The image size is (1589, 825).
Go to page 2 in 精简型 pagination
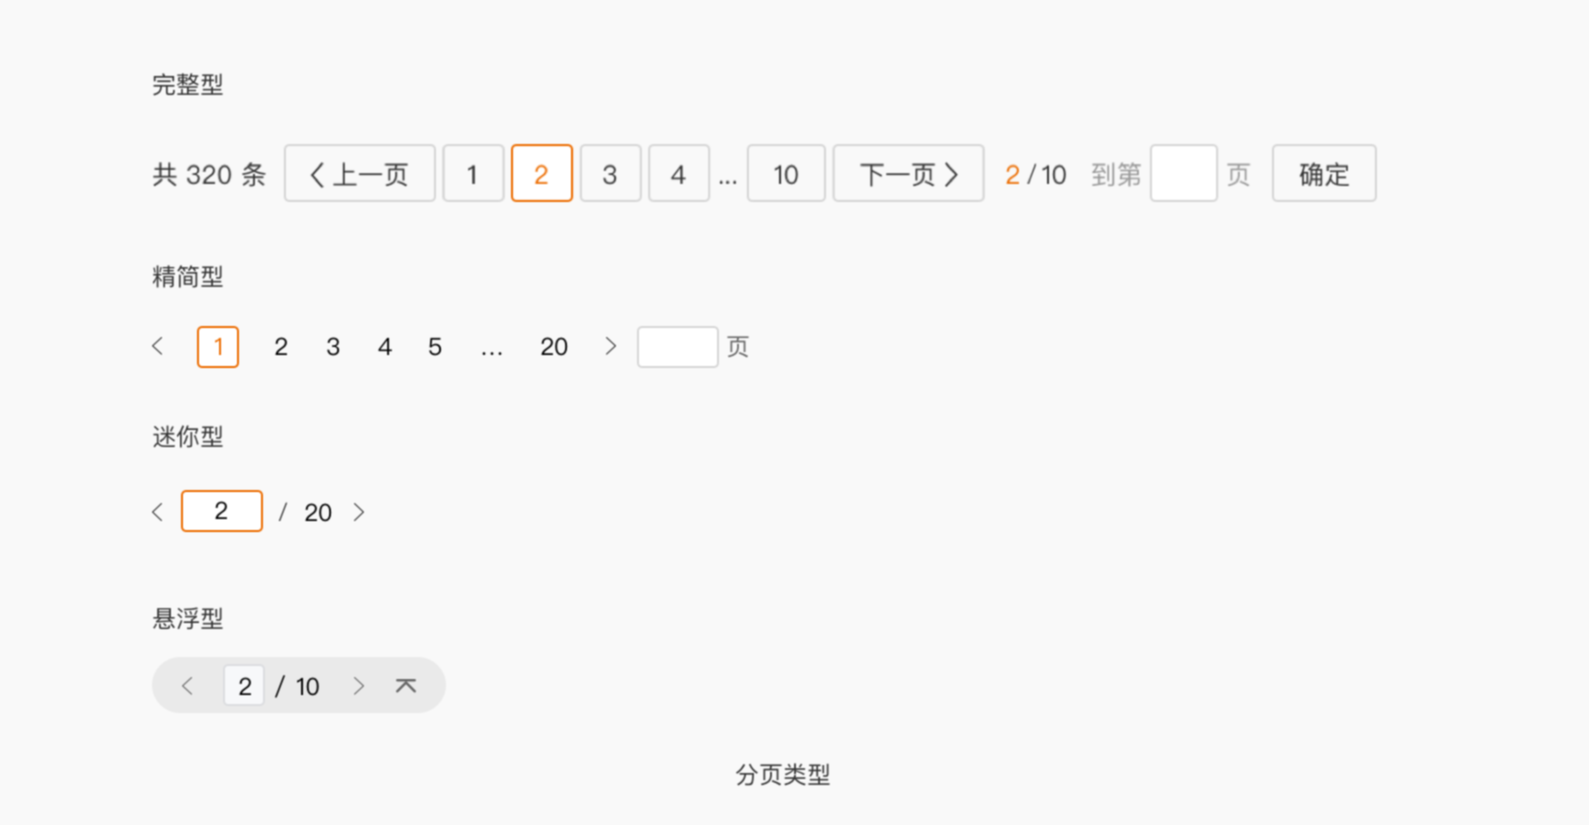281,347
